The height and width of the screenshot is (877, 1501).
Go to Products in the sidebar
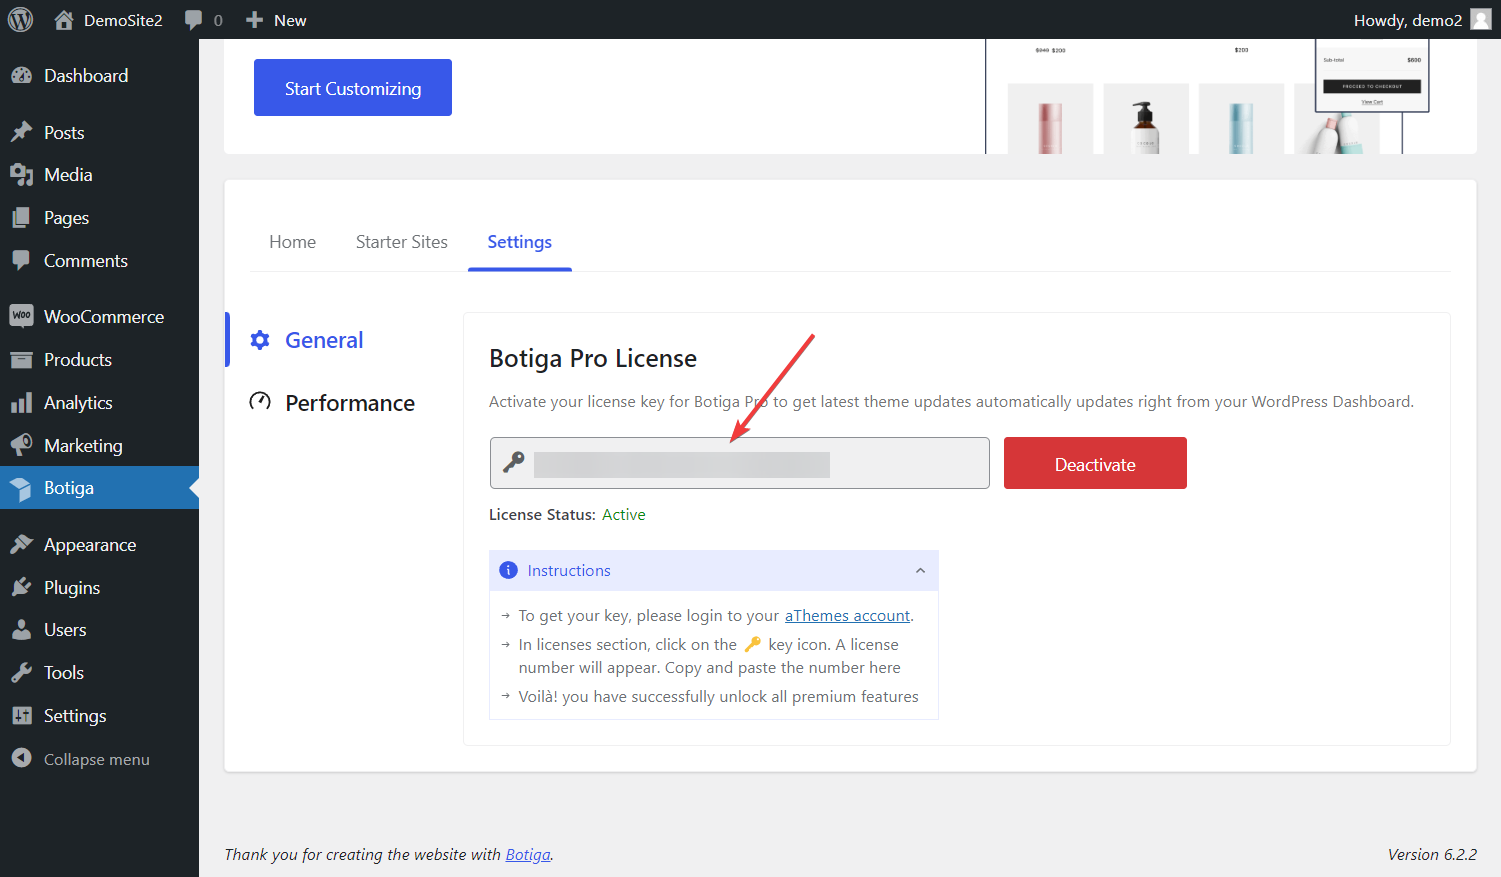(78, 360)
